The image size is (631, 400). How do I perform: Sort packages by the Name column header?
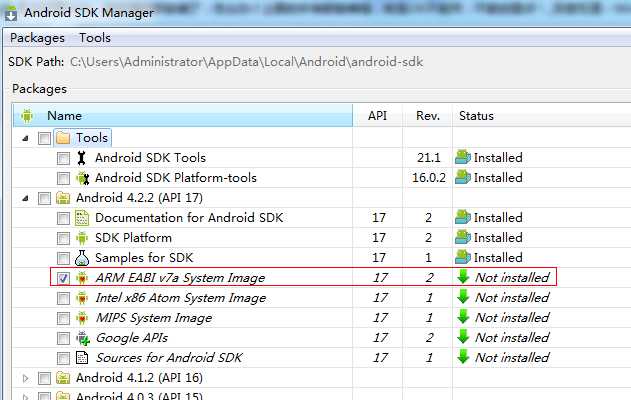coord(183,116)
